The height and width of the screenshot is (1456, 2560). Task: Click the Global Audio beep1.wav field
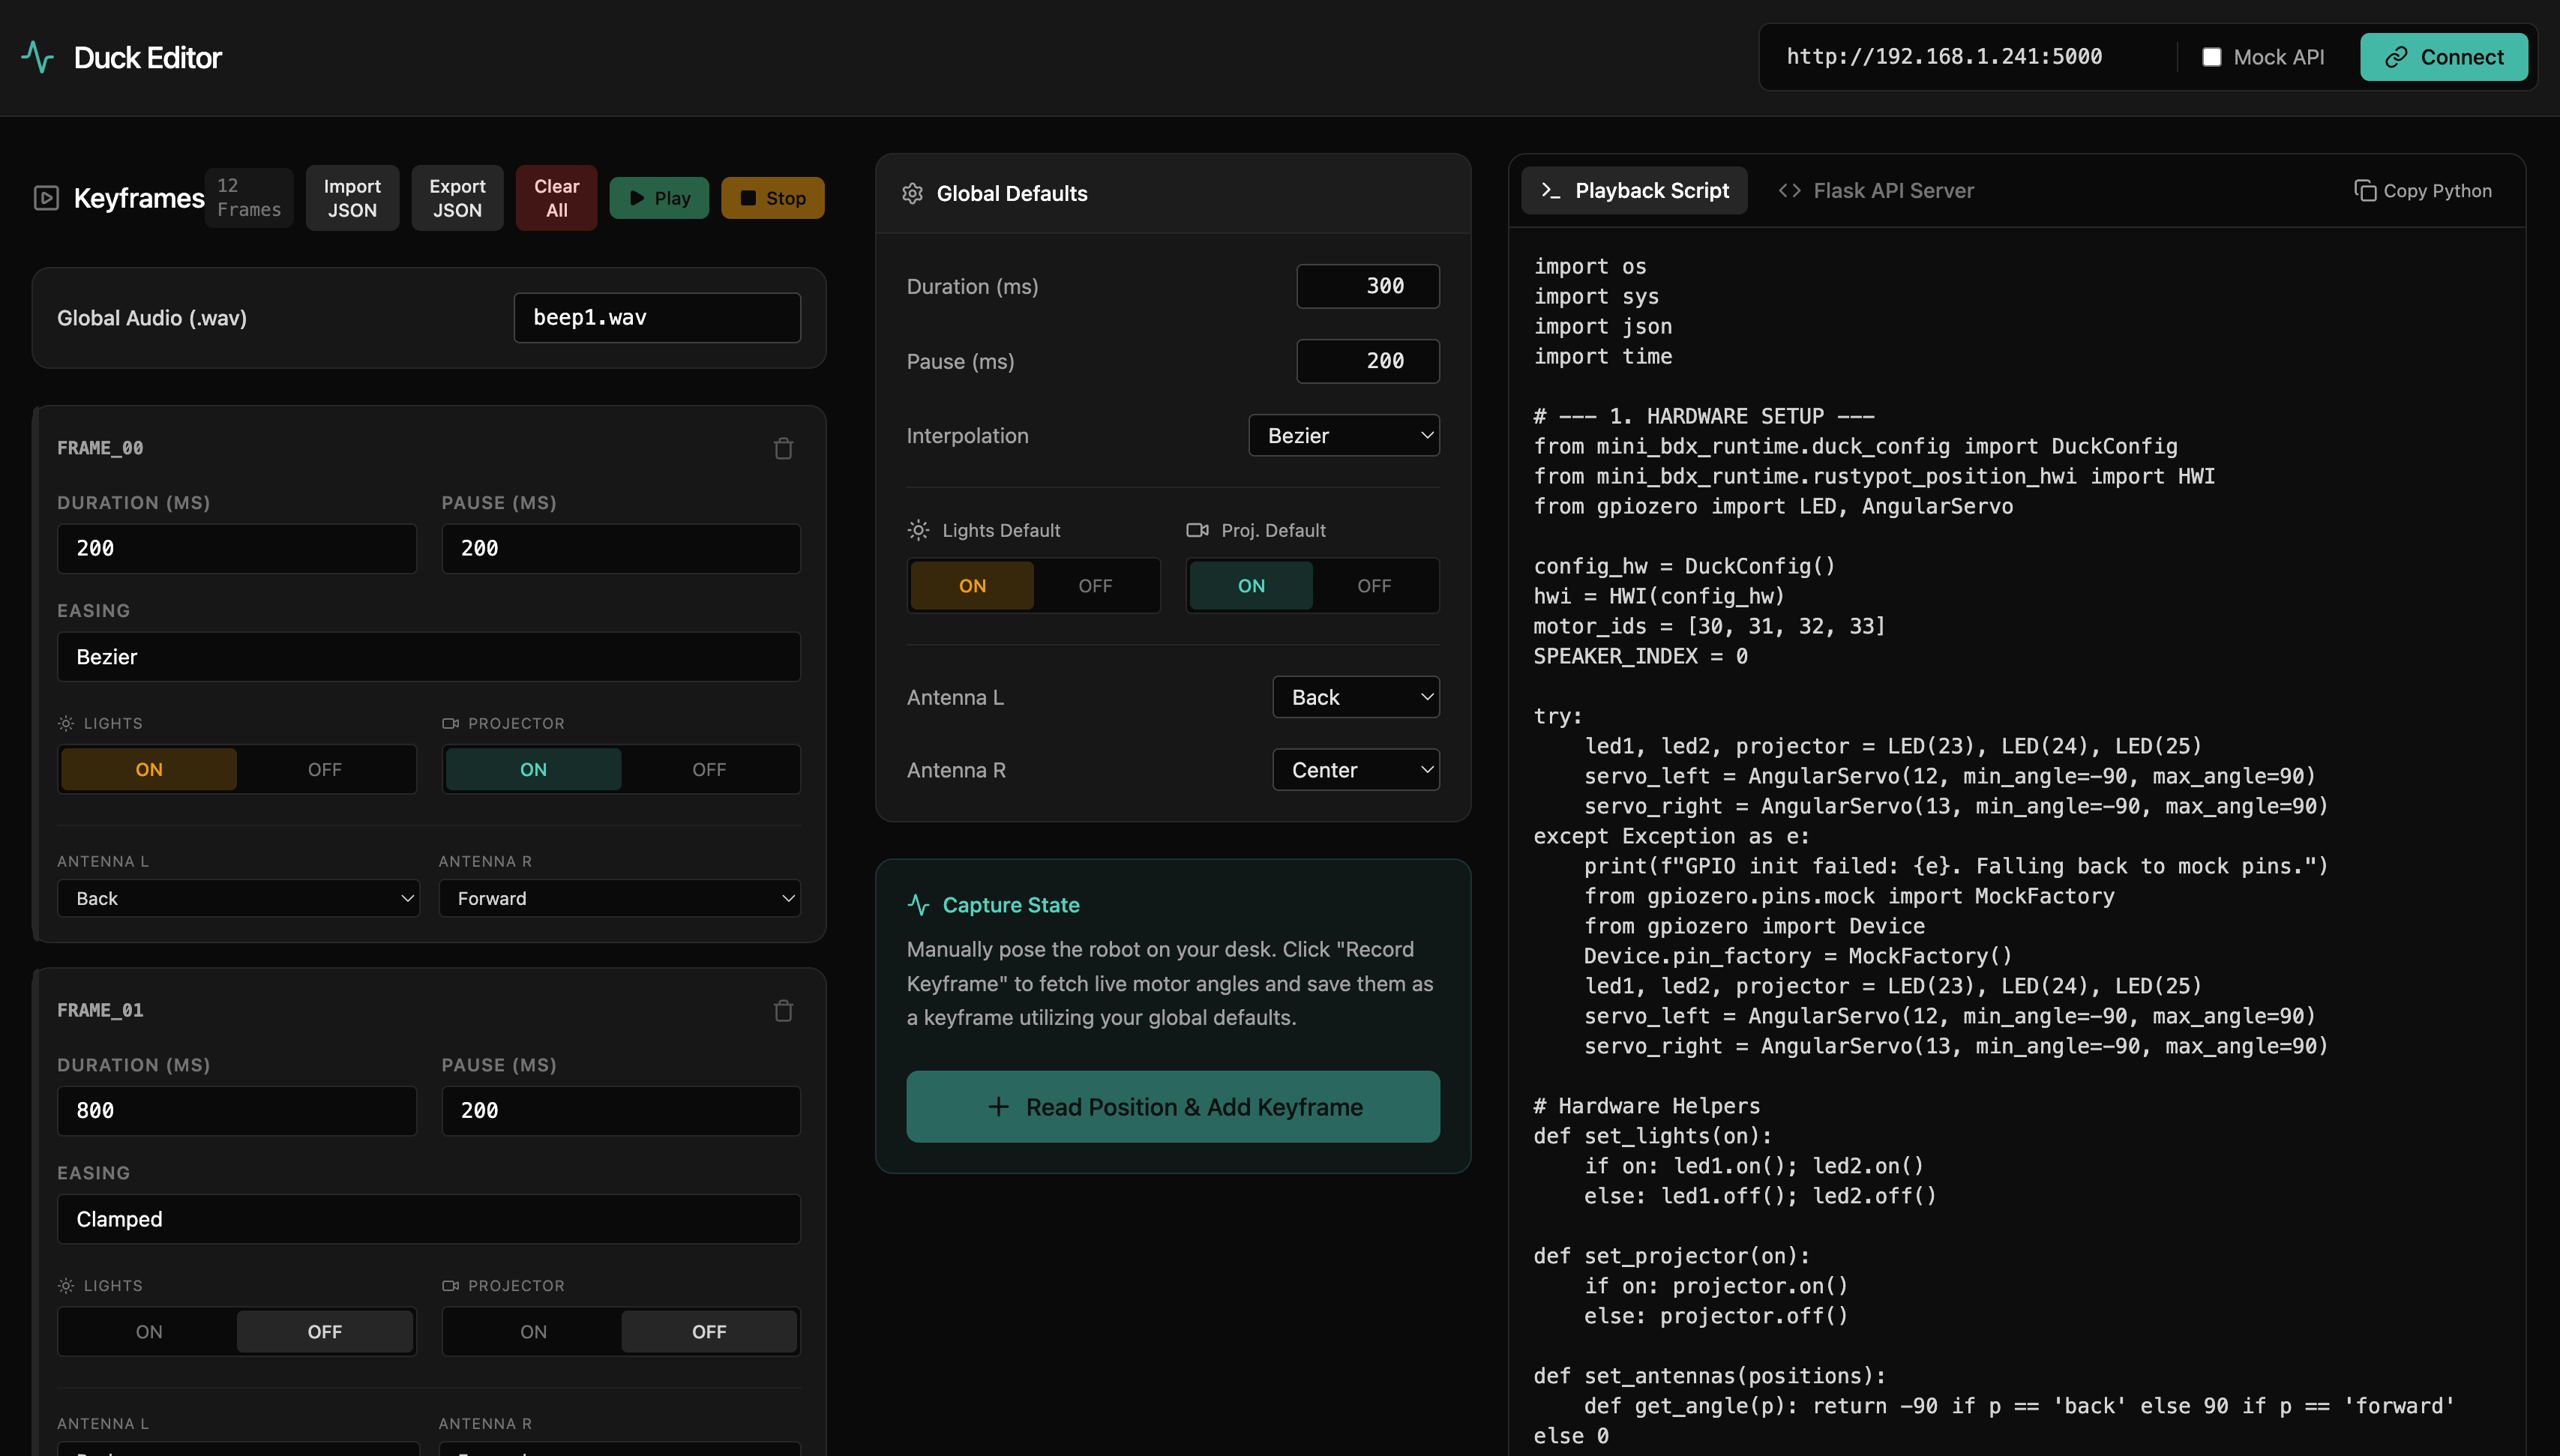pyautogui.click(x=657, y=318)
